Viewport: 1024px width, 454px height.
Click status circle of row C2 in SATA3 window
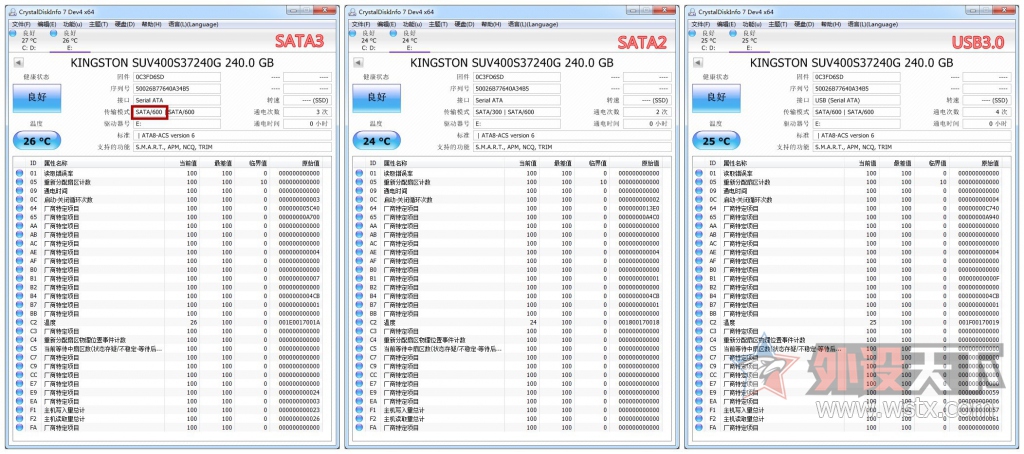[x=20, y=322]
